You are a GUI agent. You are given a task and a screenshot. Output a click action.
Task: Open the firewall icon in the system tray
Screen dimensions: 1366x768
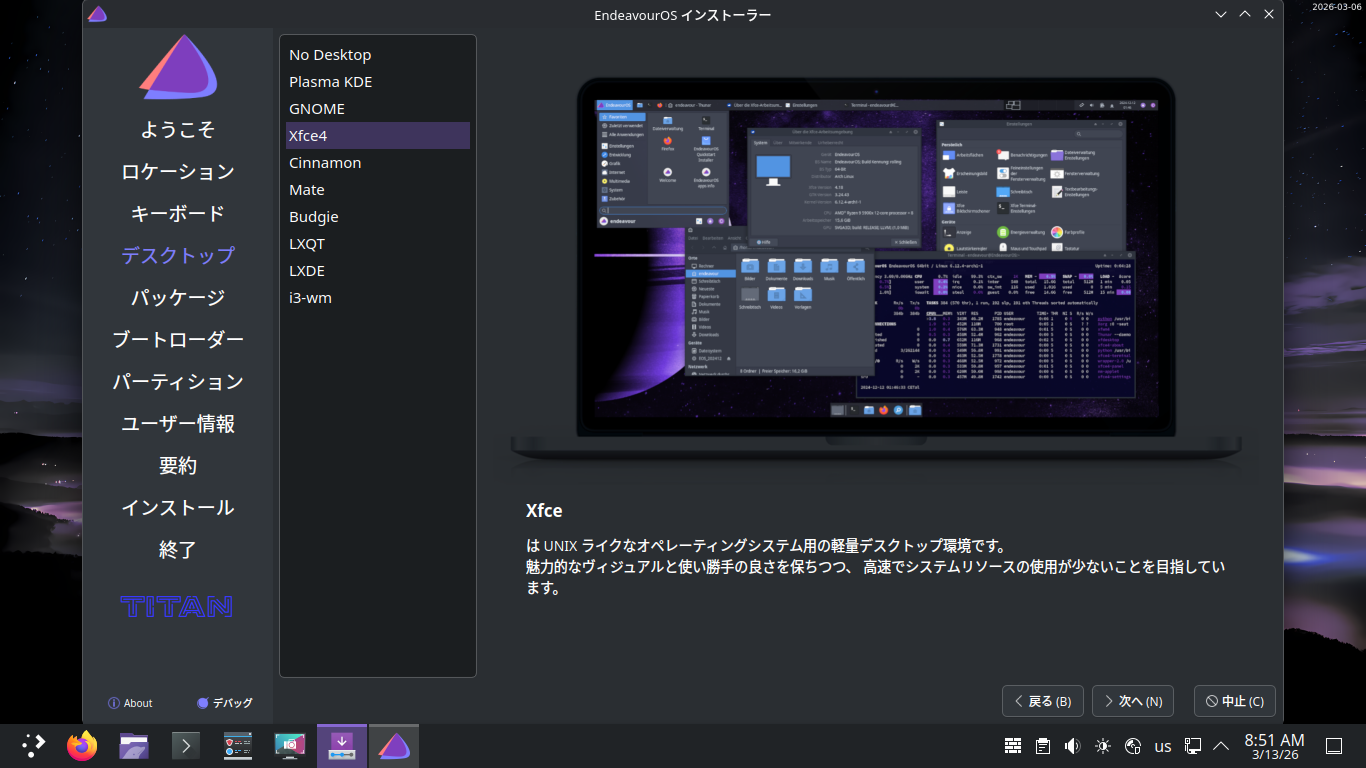1013,746
